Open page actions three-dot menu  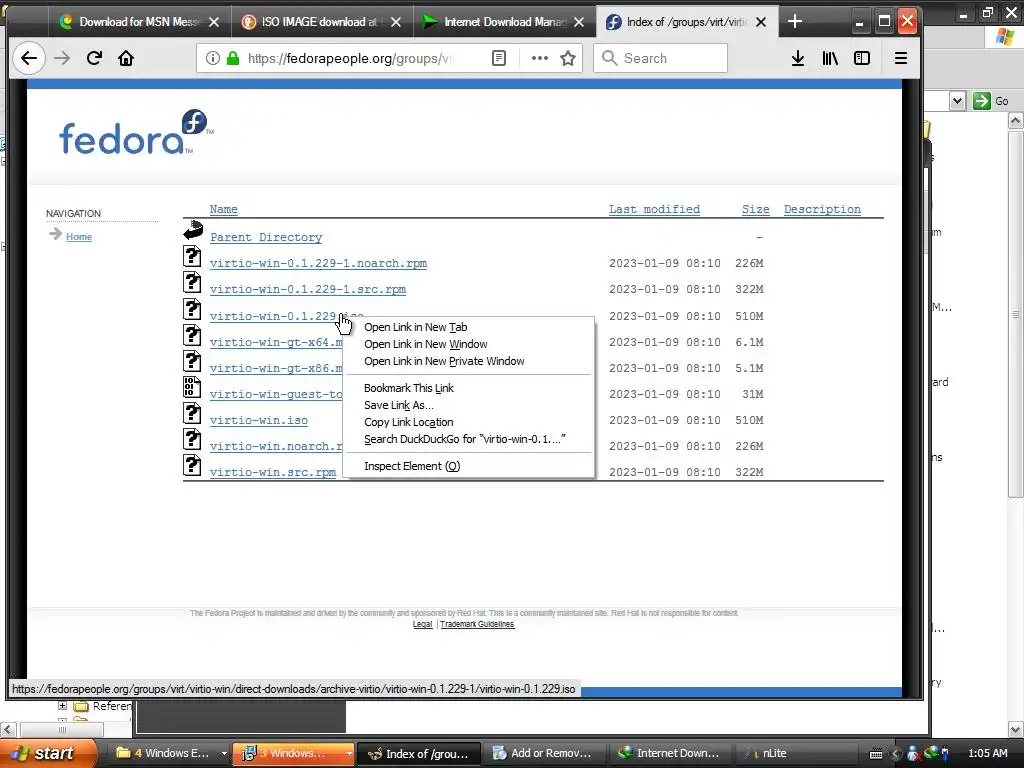(x=539, y=58)
